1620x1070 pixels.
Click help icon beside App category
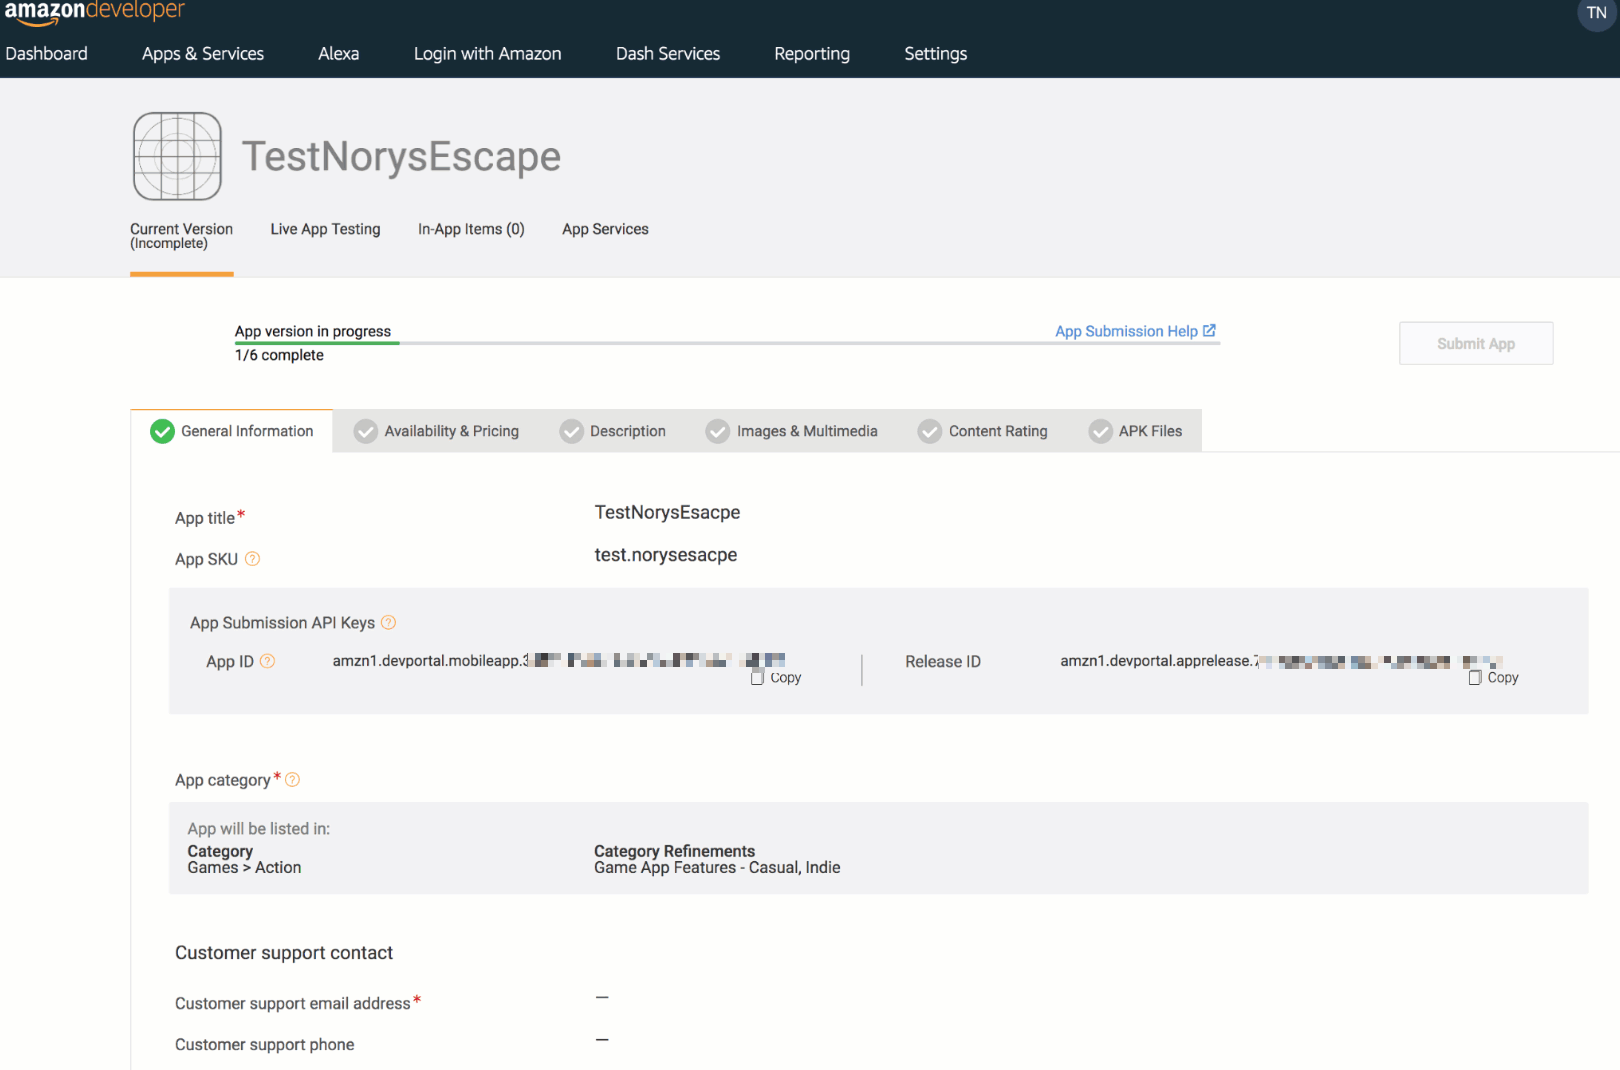pyautogui.click(x=292, y=780)
